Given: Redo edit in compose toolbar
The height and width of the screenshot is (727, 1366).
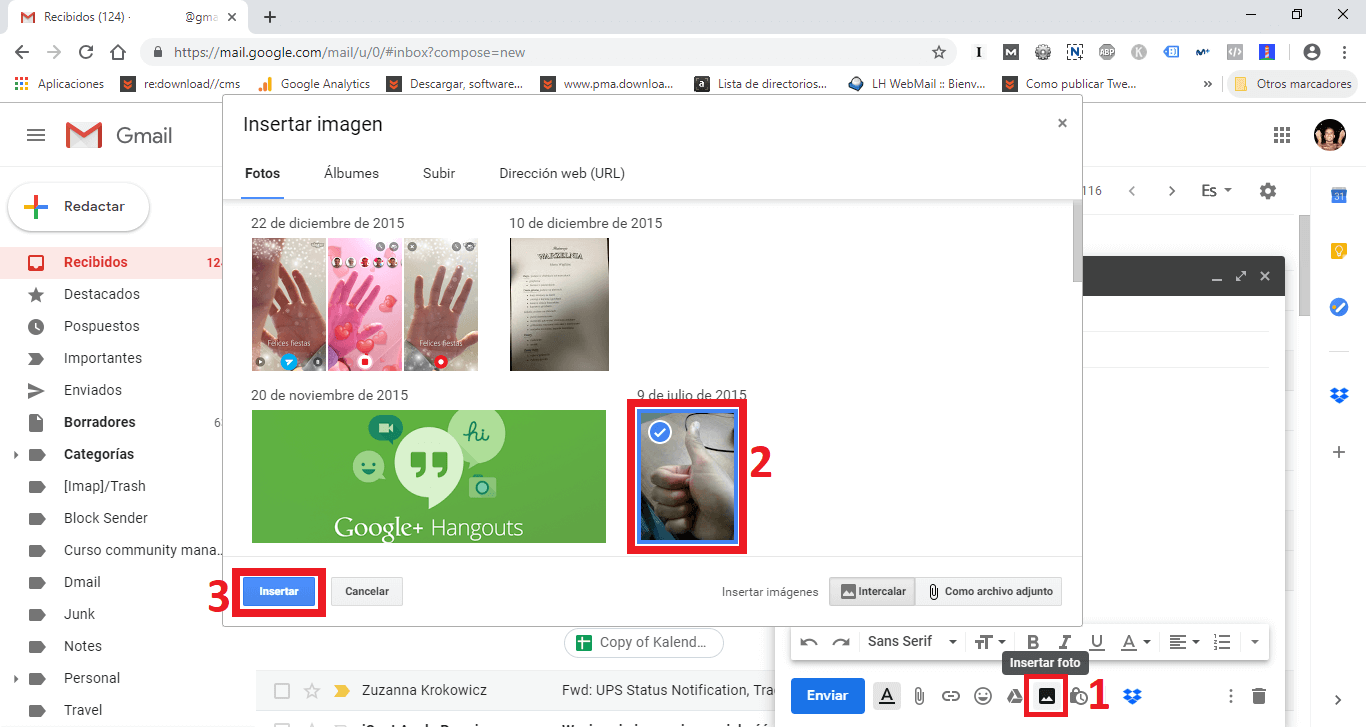Looking at the screenshot, I should tap(841, 642).
